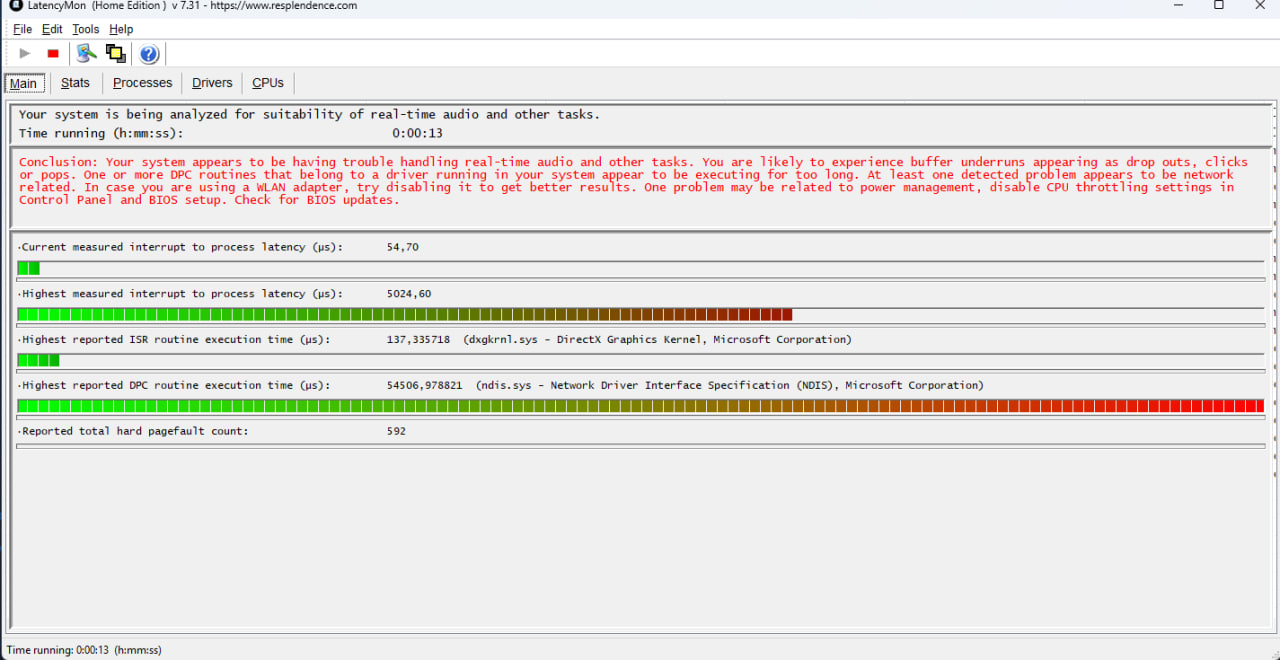
Task: Open the File menu
Action: [22, 29]
